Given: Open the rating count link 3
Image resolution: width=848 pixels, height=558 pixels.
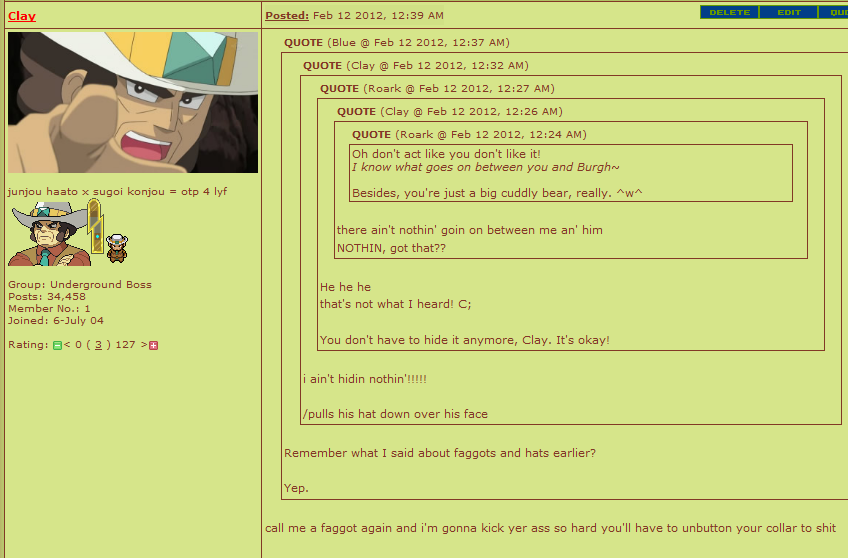Looking at the screenshot, I should click(98, 345).
